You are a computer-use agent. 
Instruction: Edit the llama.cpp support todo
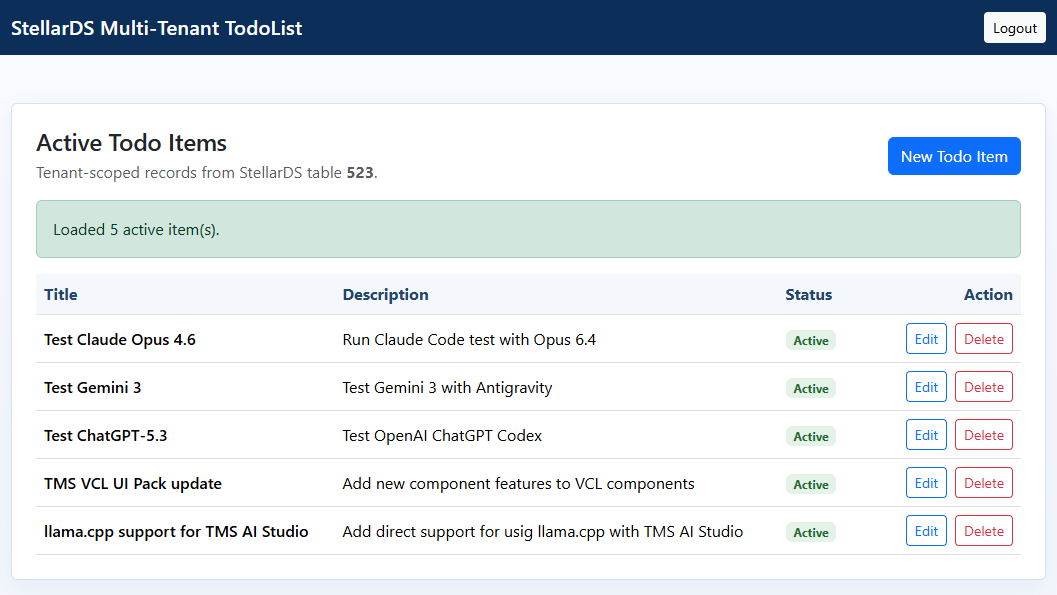pos(925,530)
